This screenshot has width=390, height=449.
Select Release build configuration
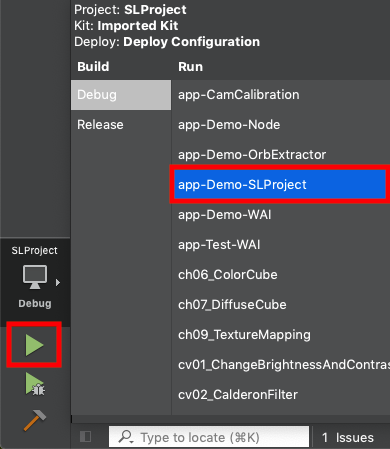tap(121, 125)
